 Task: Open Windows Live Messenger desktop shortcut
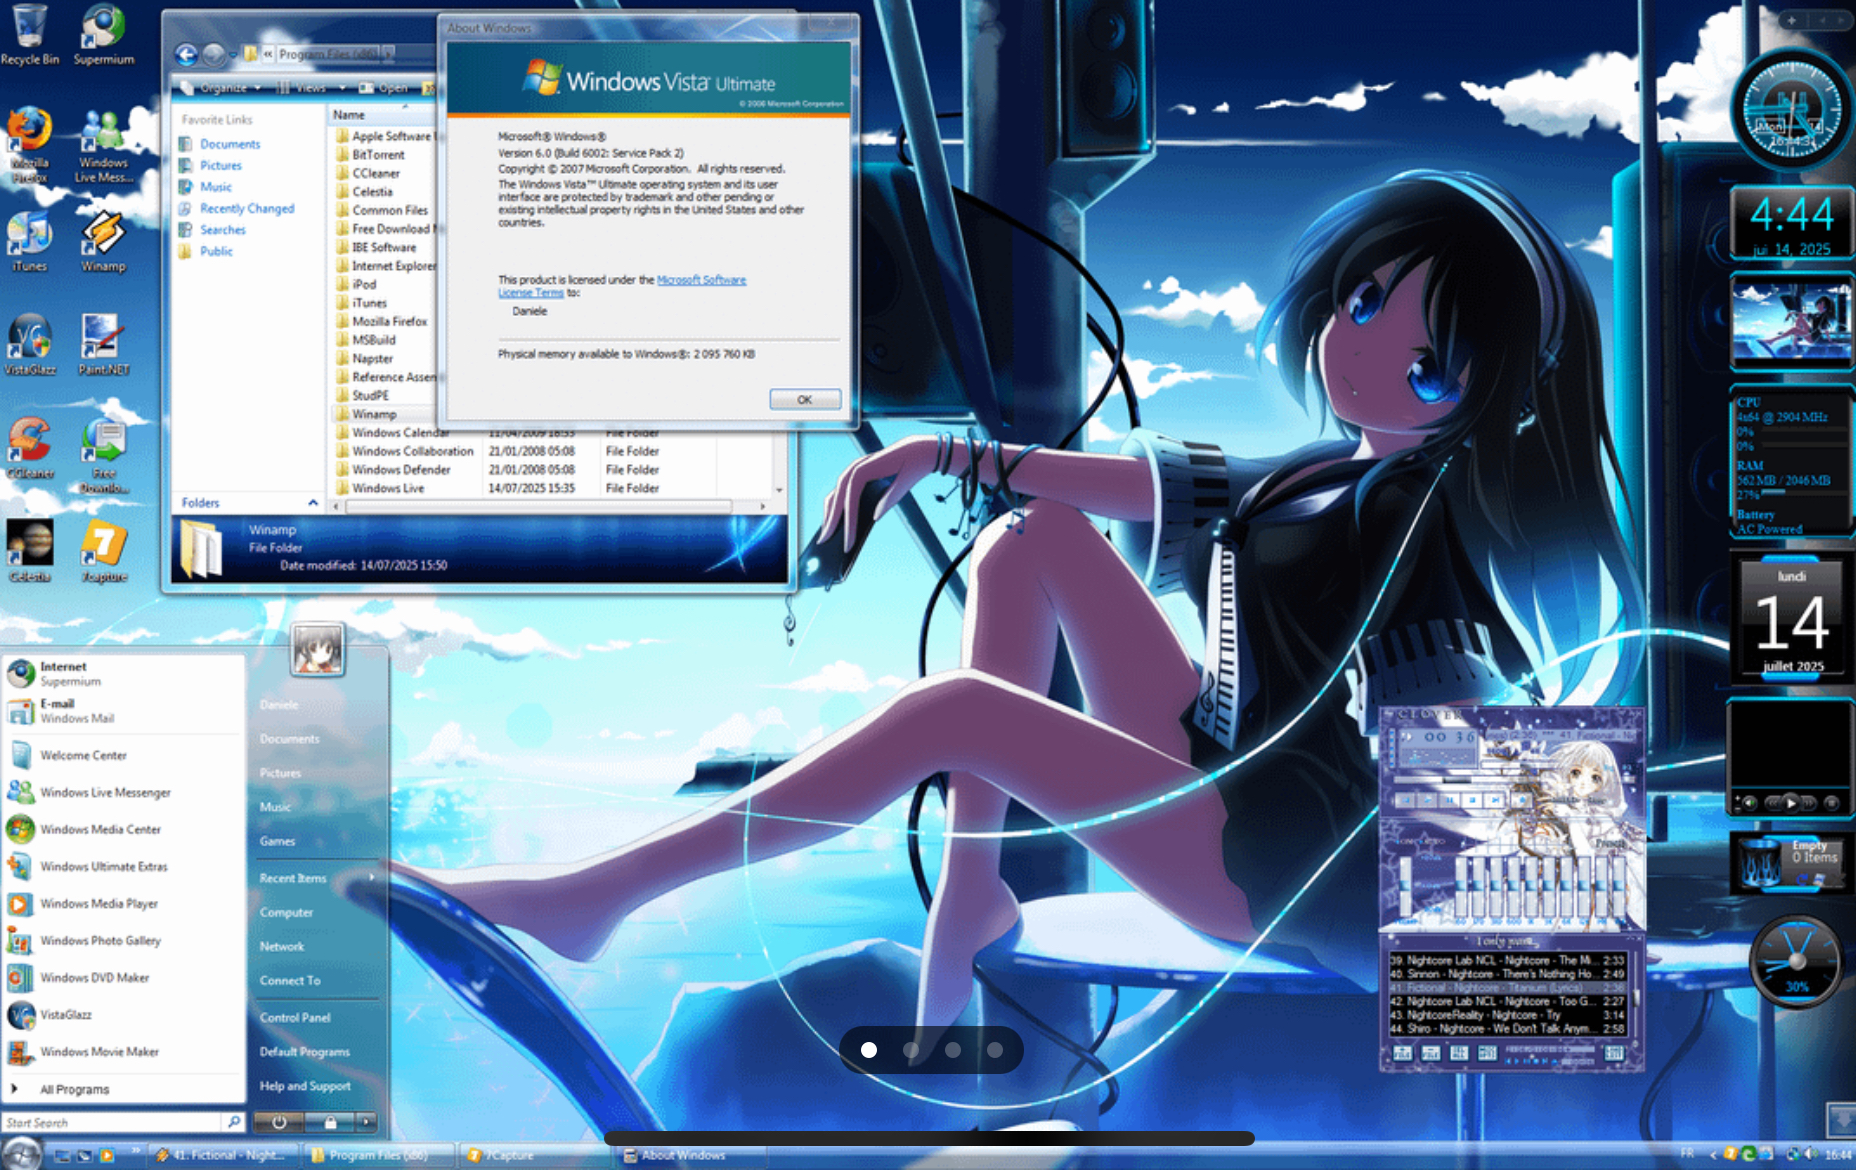coord(103,145)
